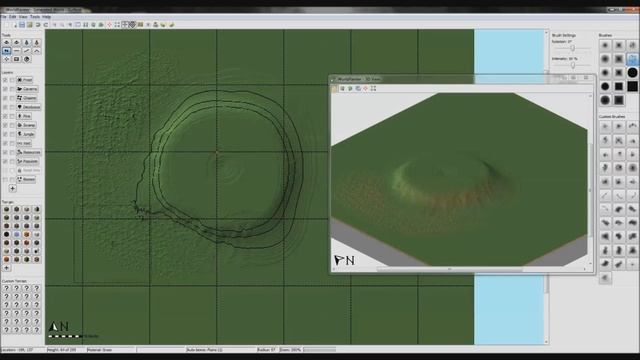Select the Caverns layer button

[27, 89]
